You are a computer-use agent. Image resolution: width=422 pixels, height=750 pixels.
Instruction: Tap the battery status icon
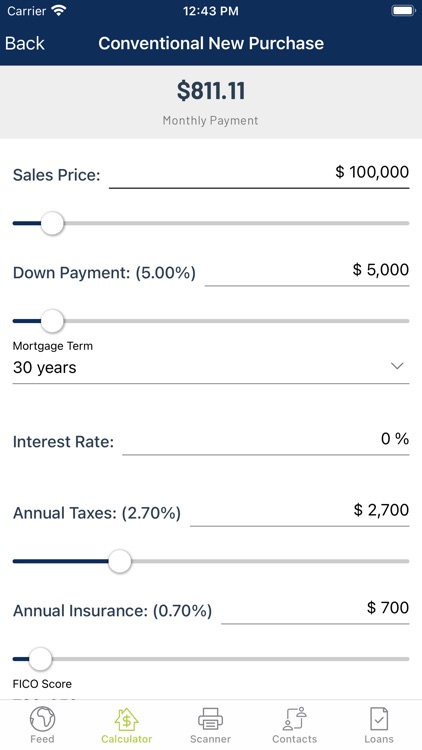click(403, 11)
